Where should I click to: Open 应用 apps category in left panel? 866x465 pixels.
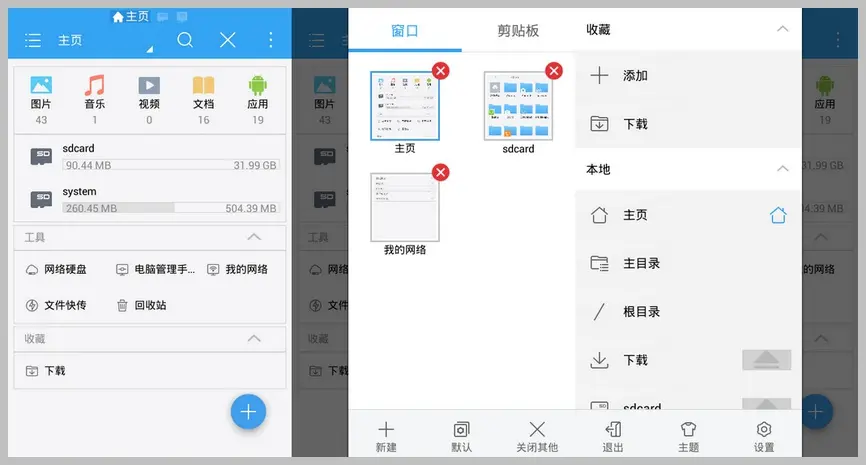click(x=258, y=100)
